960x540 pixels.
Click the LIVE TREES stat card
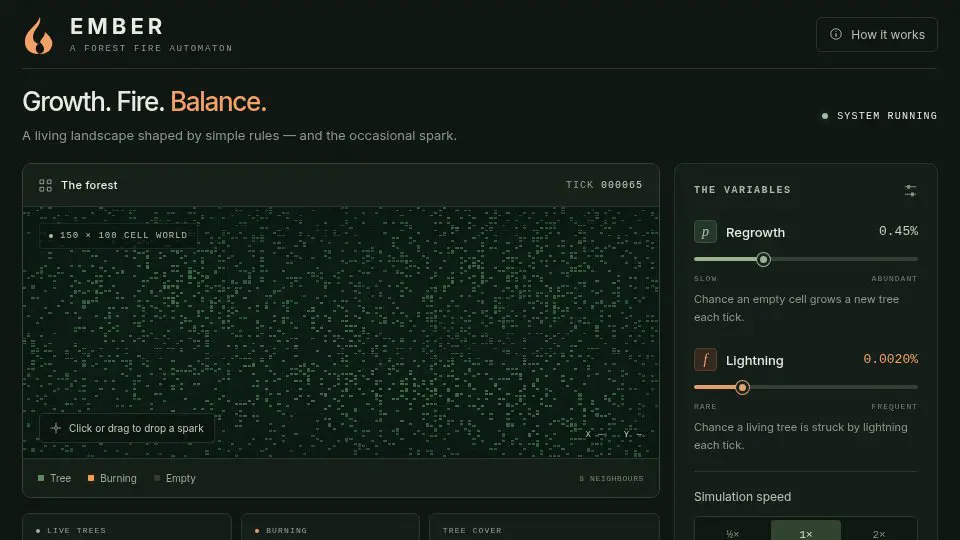tap(127, 527)
